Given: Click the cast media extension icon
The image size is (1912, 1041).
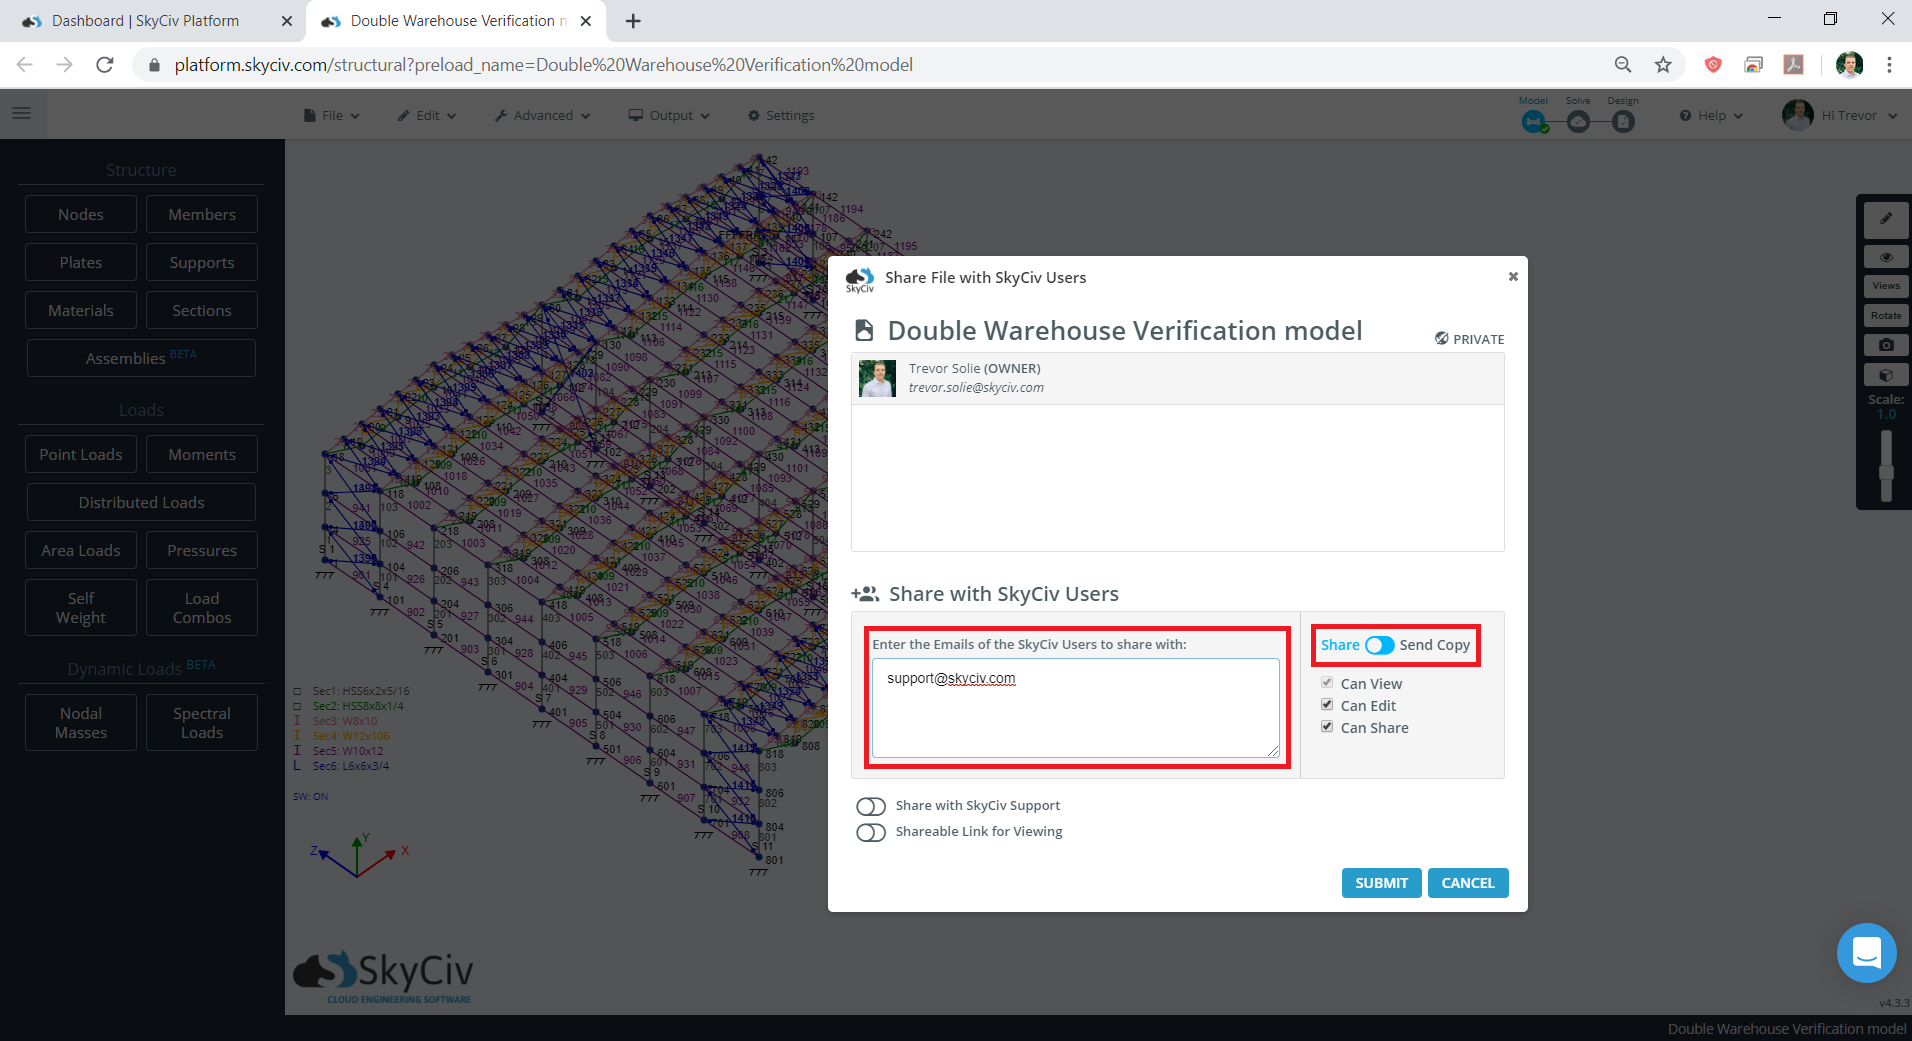Looking at the screenshot, I should [1753, 65].
